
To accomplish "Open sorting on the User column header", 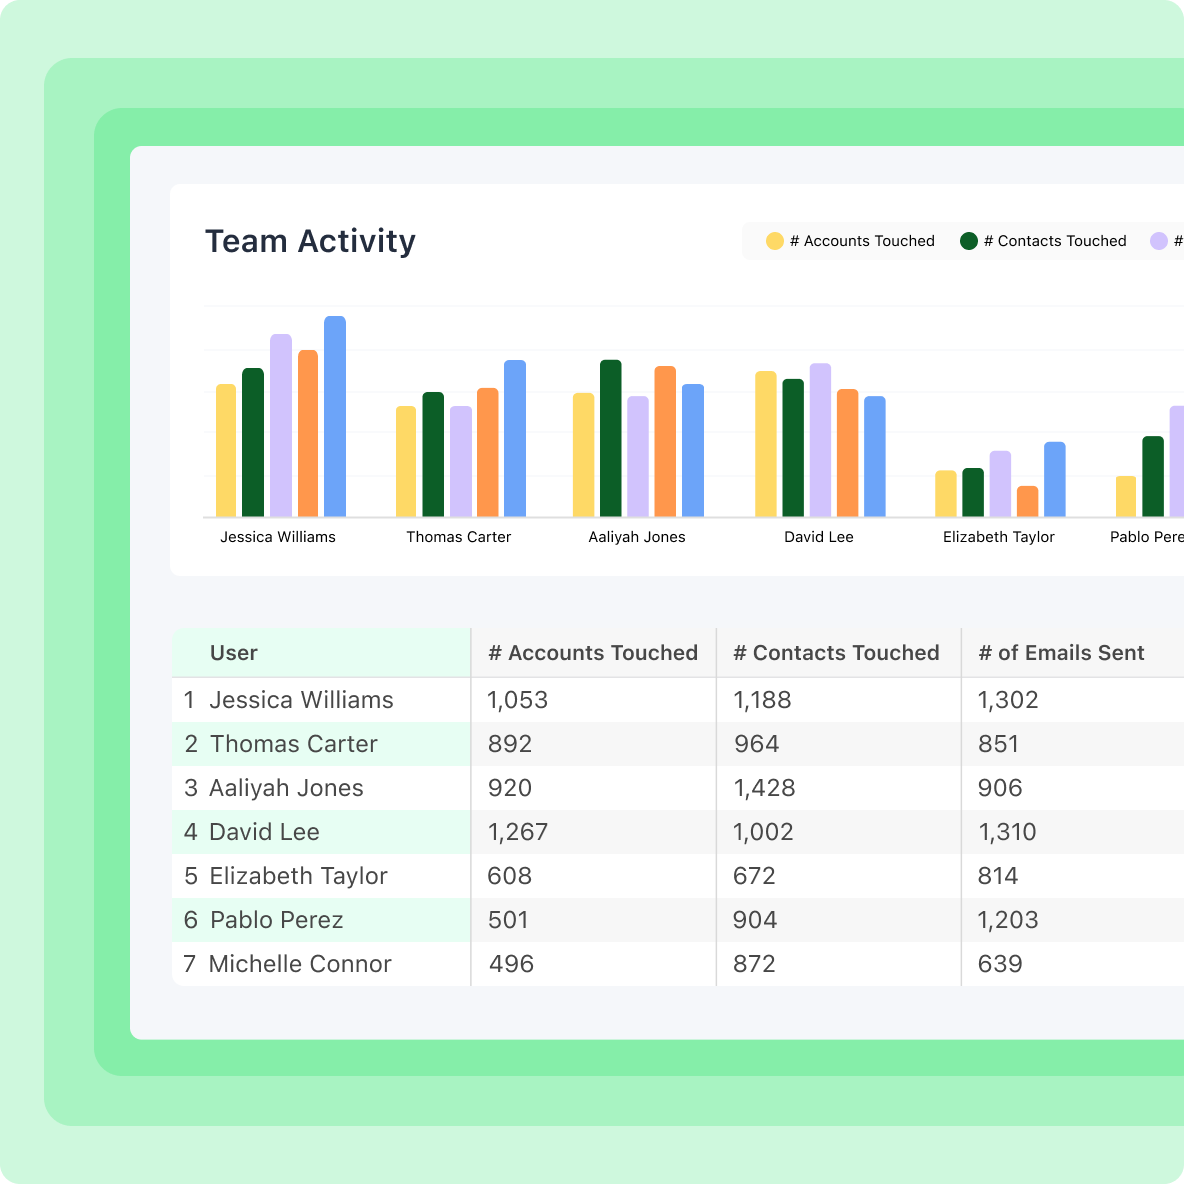I will (x=233, y=652).
